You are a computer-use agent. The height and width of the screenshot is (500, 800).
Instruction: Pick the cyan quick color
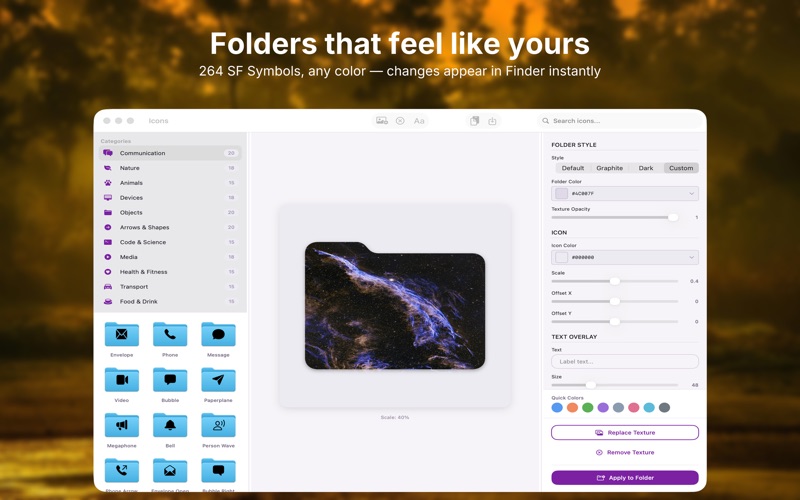(x=649, y=408)
